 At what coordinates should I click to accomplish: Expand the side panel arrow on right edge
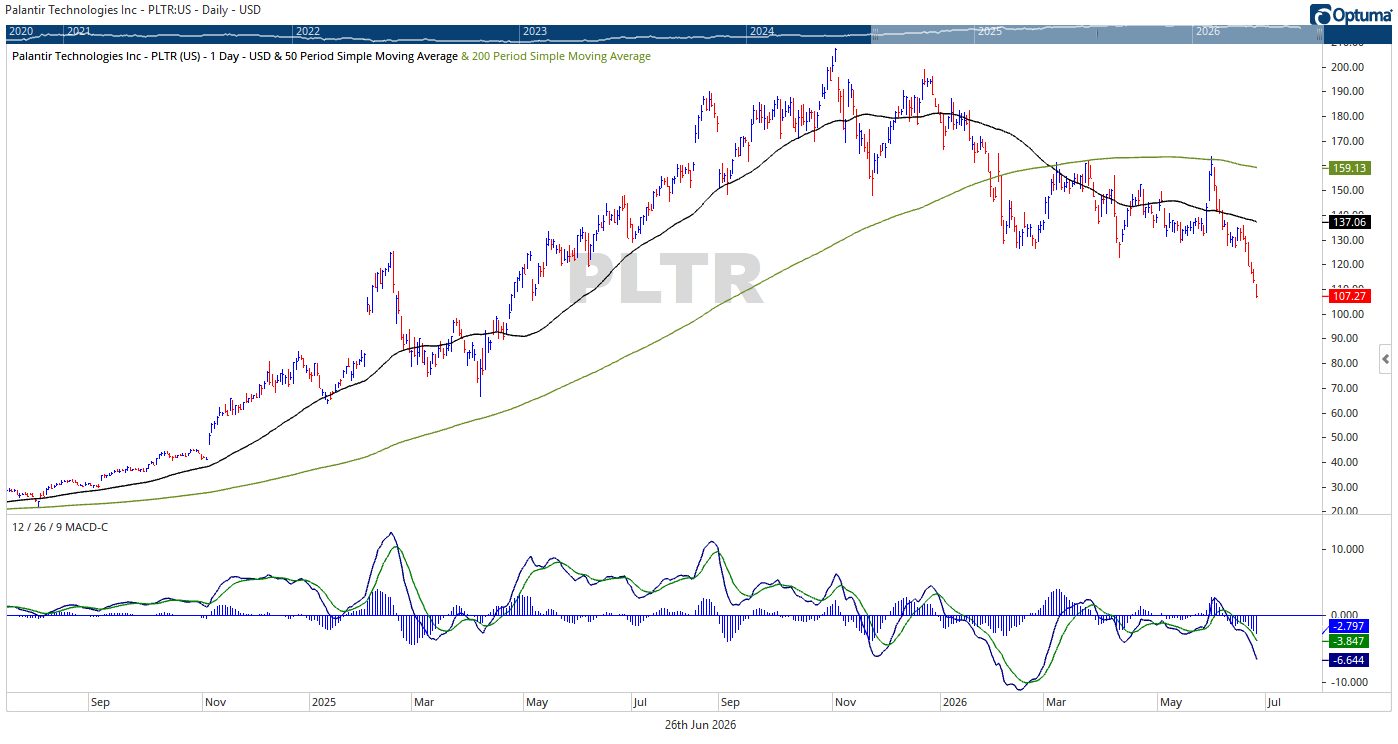tap(1386, 357)
